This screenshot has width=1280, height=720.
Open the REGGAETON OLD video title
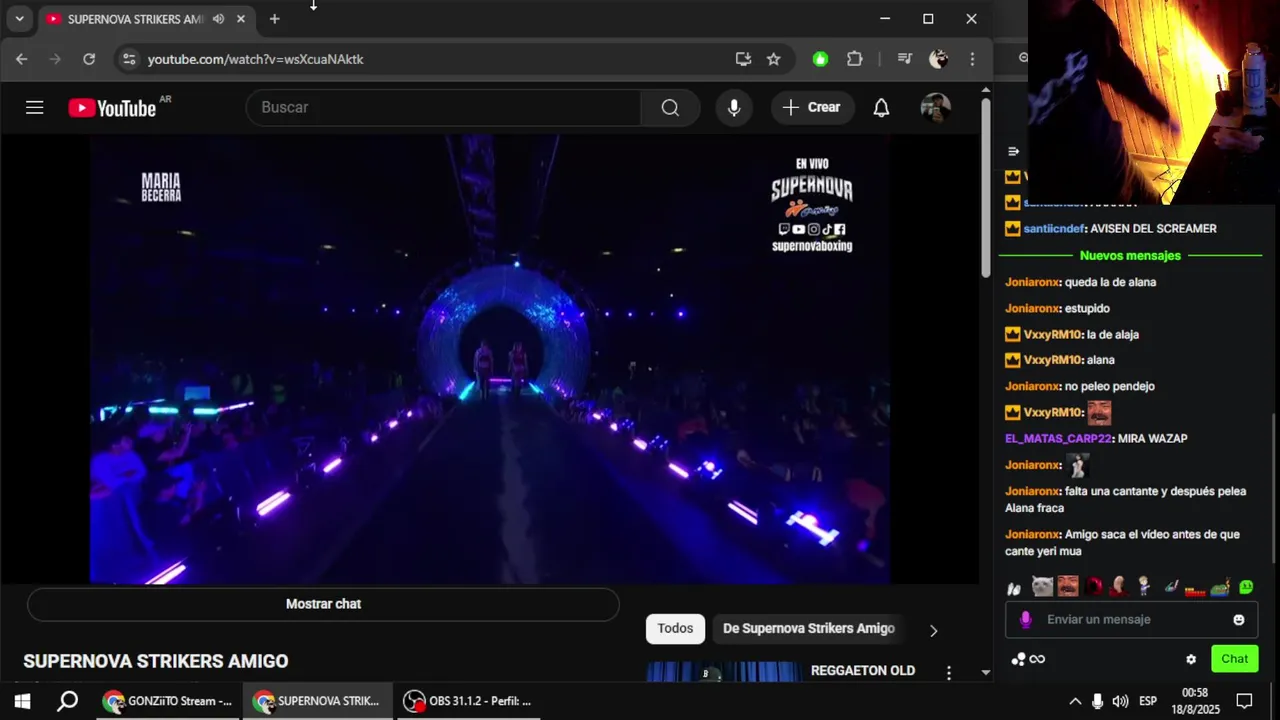863,670
